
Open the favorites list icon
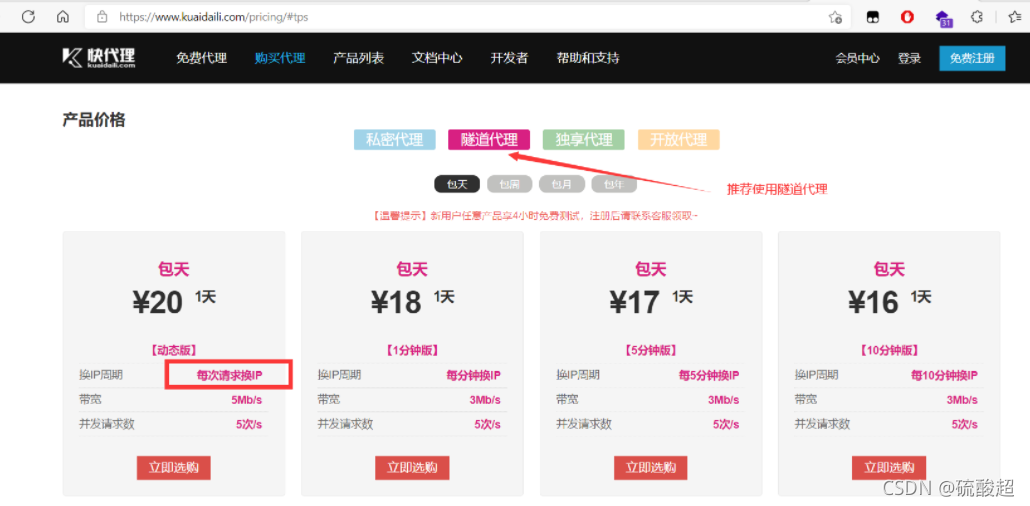pyautogui.click(x=1014, y=17)
